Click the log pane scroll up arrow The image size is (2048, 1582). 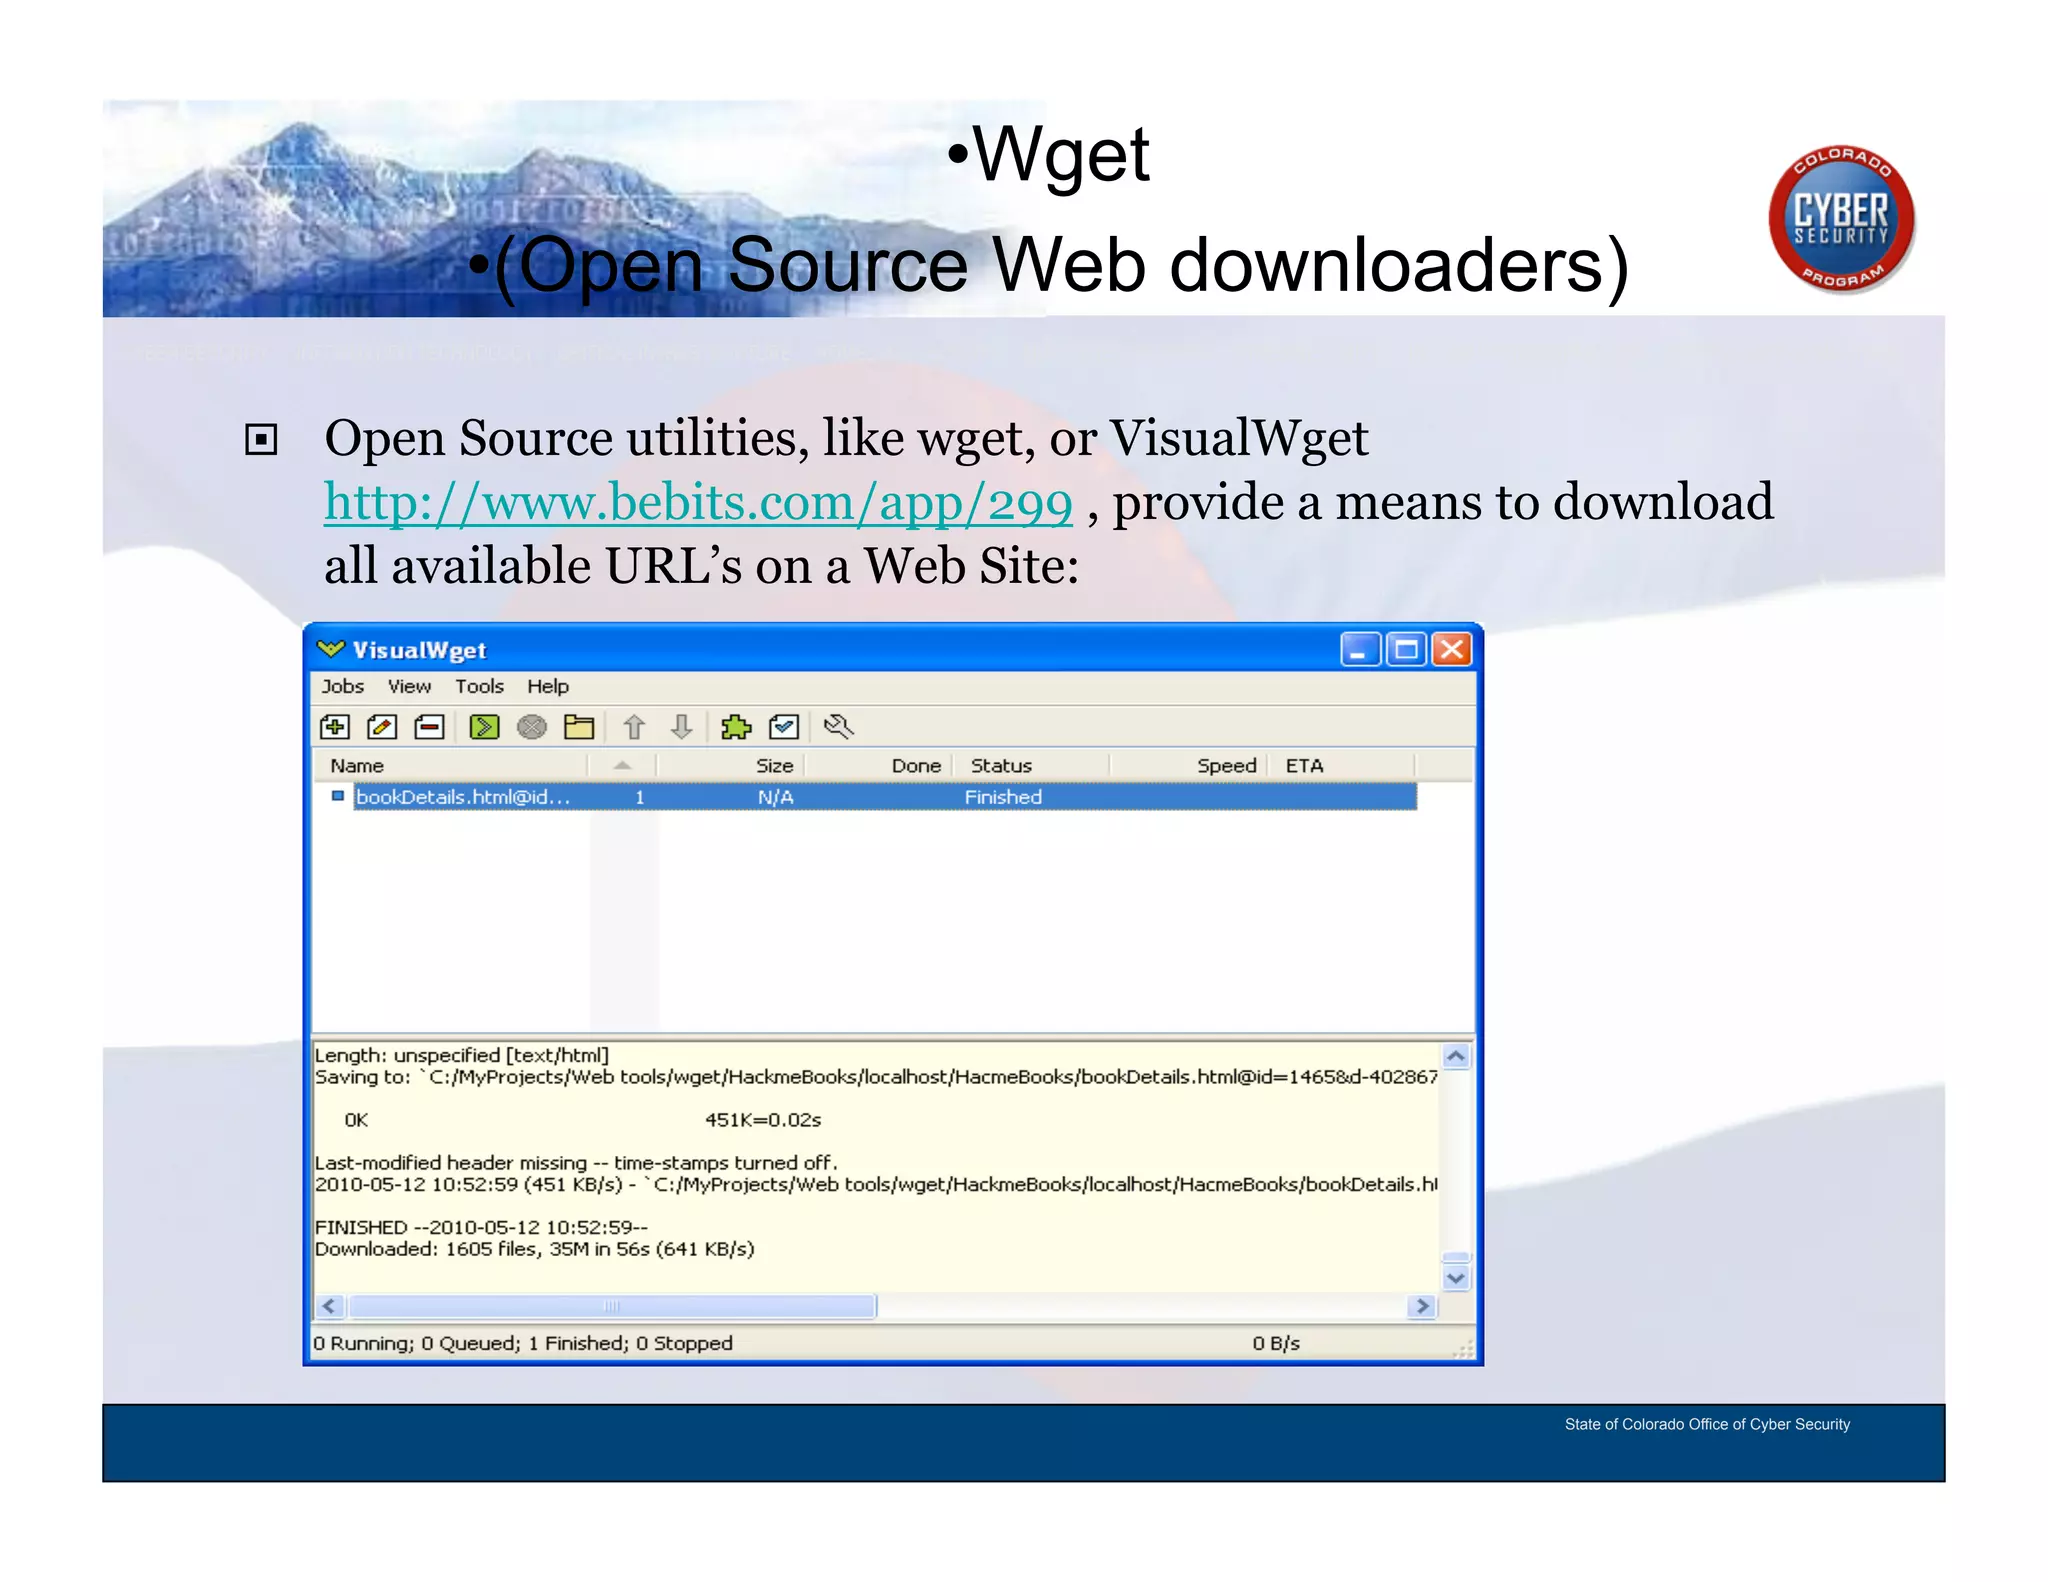[x=1456, y=1056]
